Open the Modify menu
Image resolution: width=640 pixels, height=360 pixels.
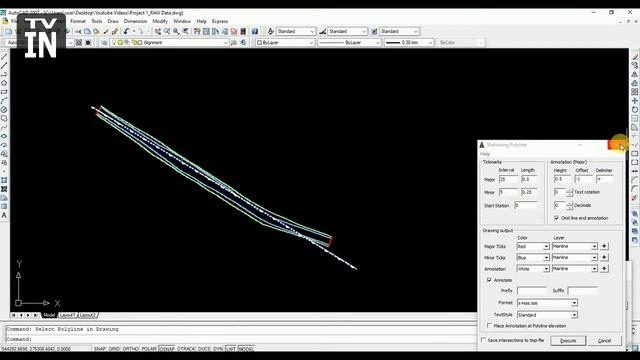coord(160,21)
